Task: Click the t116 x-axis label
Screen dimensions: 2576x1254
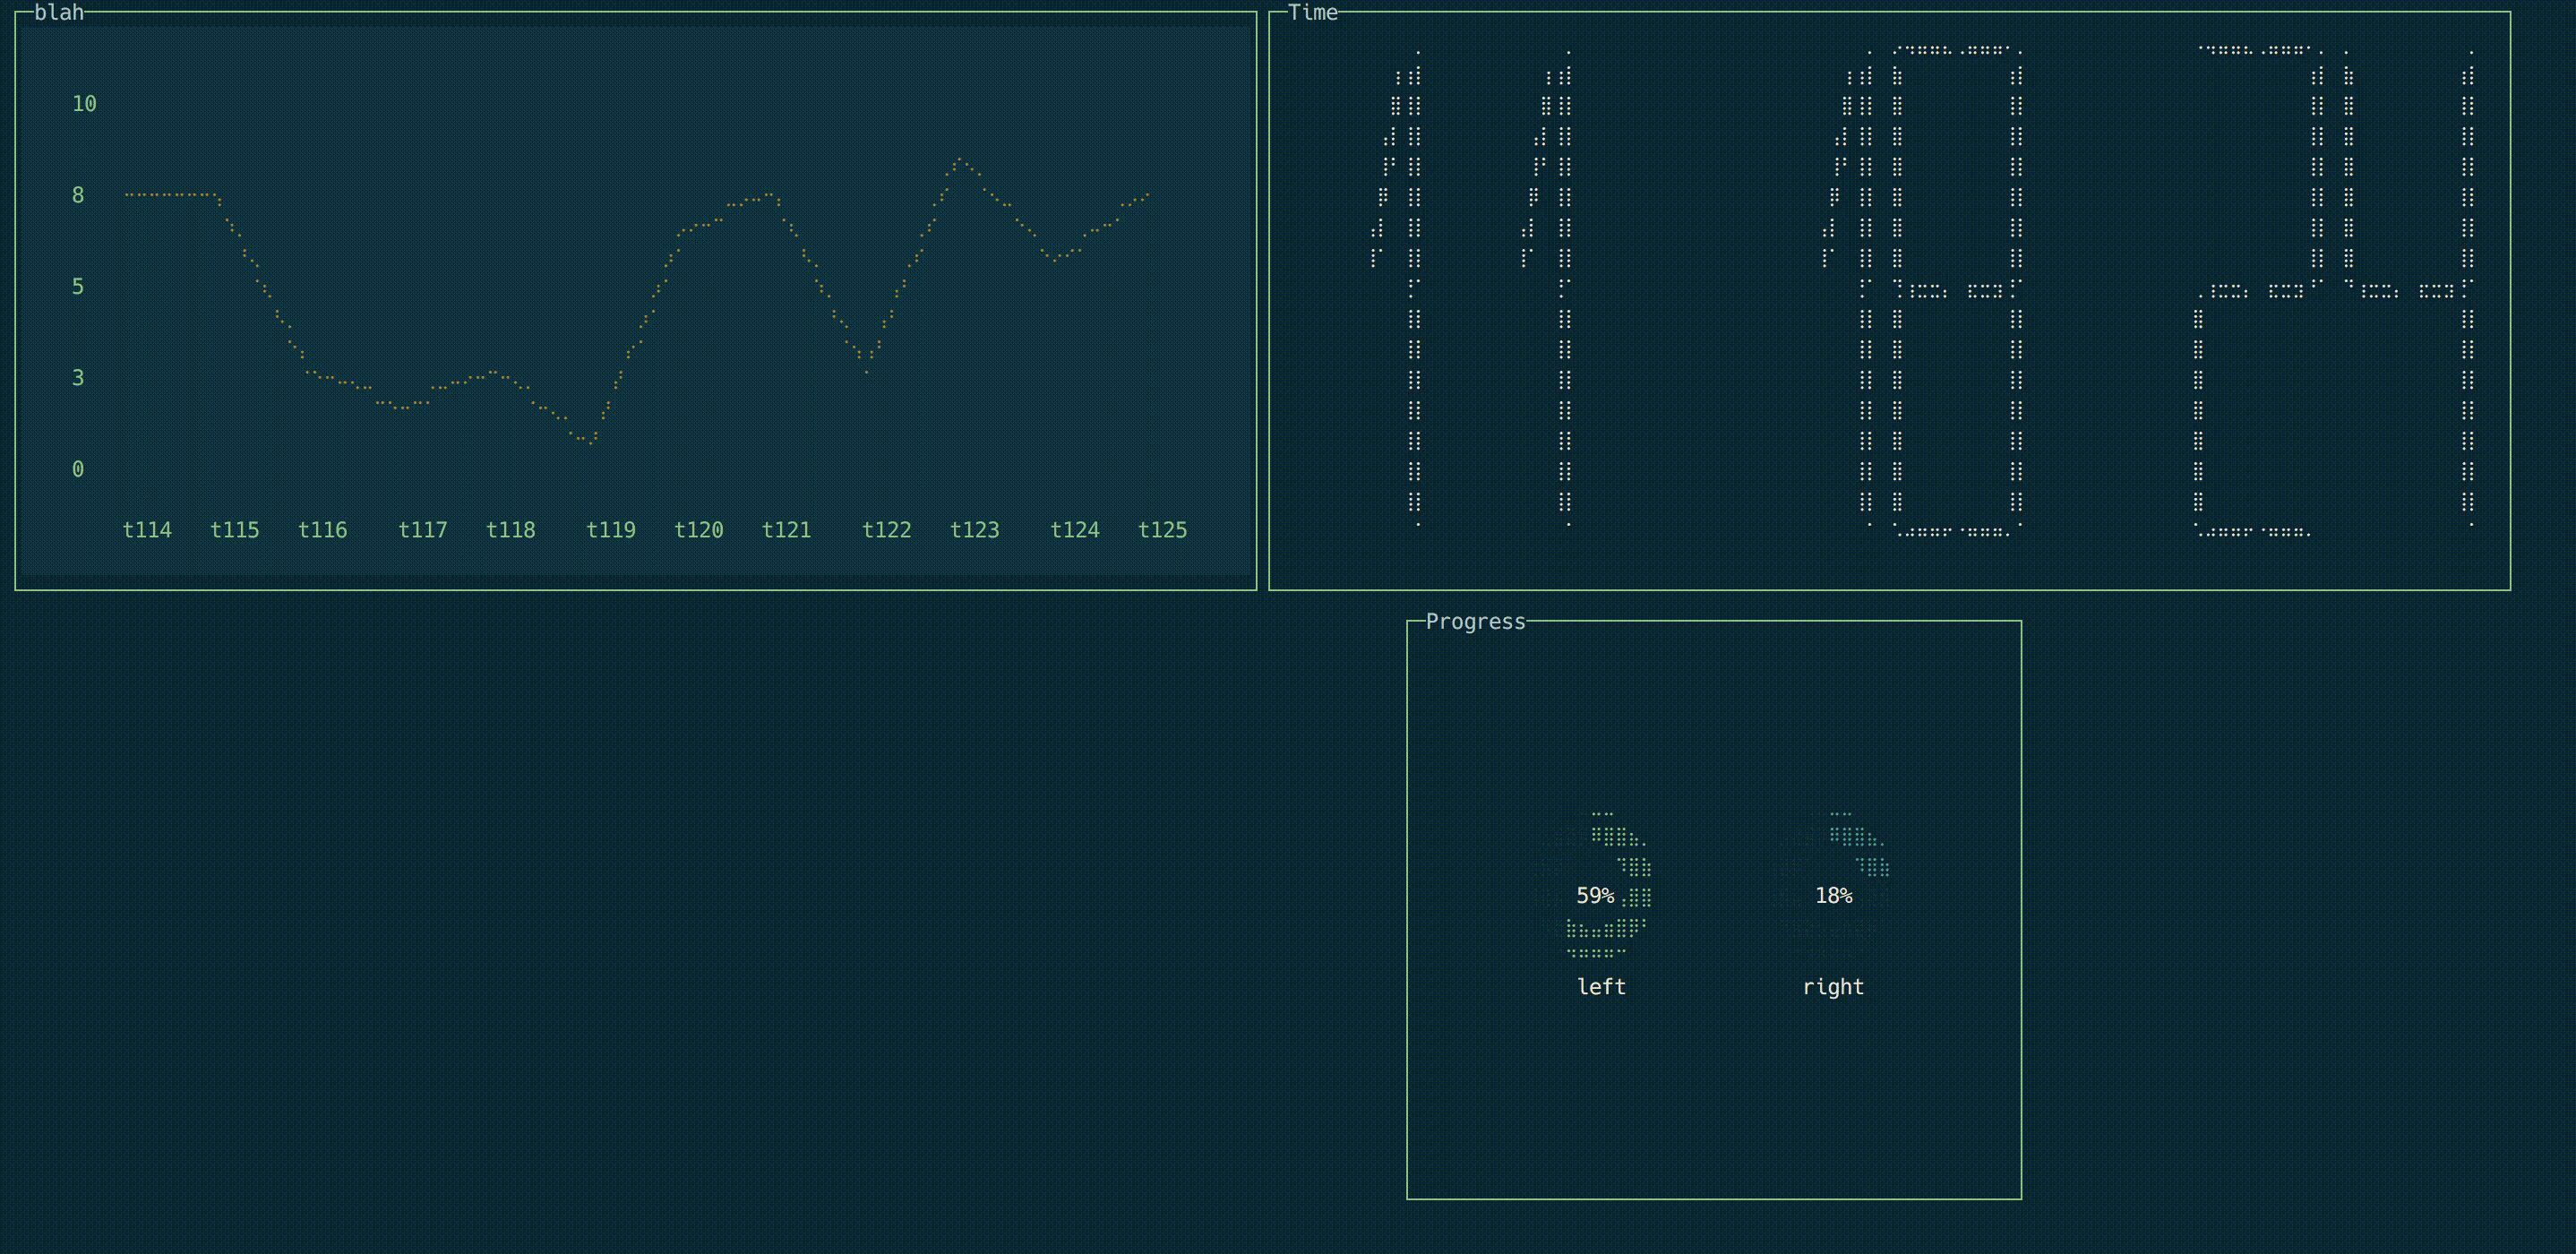Action: pos(322,530)
